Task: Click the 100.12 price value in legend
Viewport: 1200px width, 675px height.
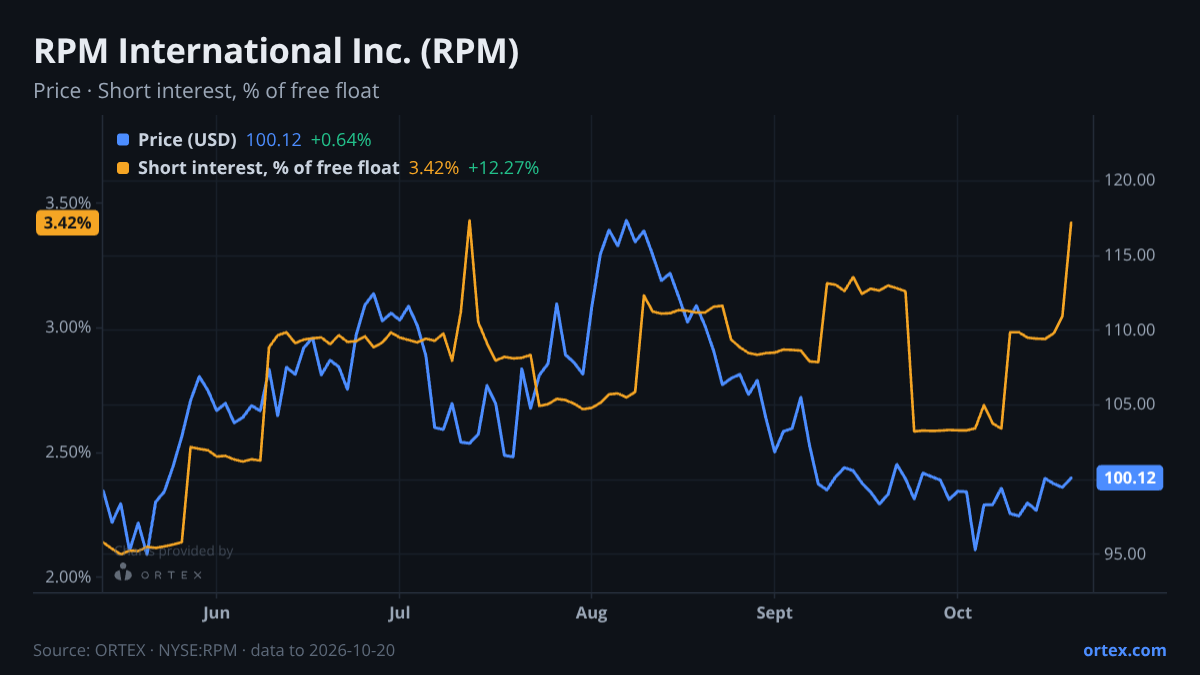Action: [x=273, y=140]
